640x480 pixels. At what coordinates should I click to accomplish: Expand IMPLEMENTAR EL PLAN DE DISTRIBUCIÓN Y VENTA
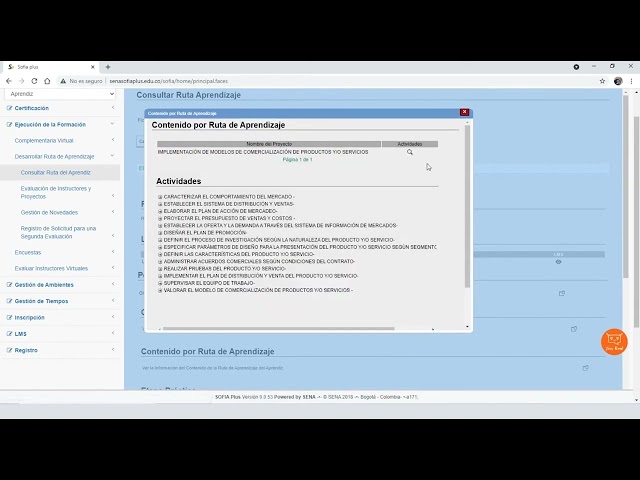160,276
